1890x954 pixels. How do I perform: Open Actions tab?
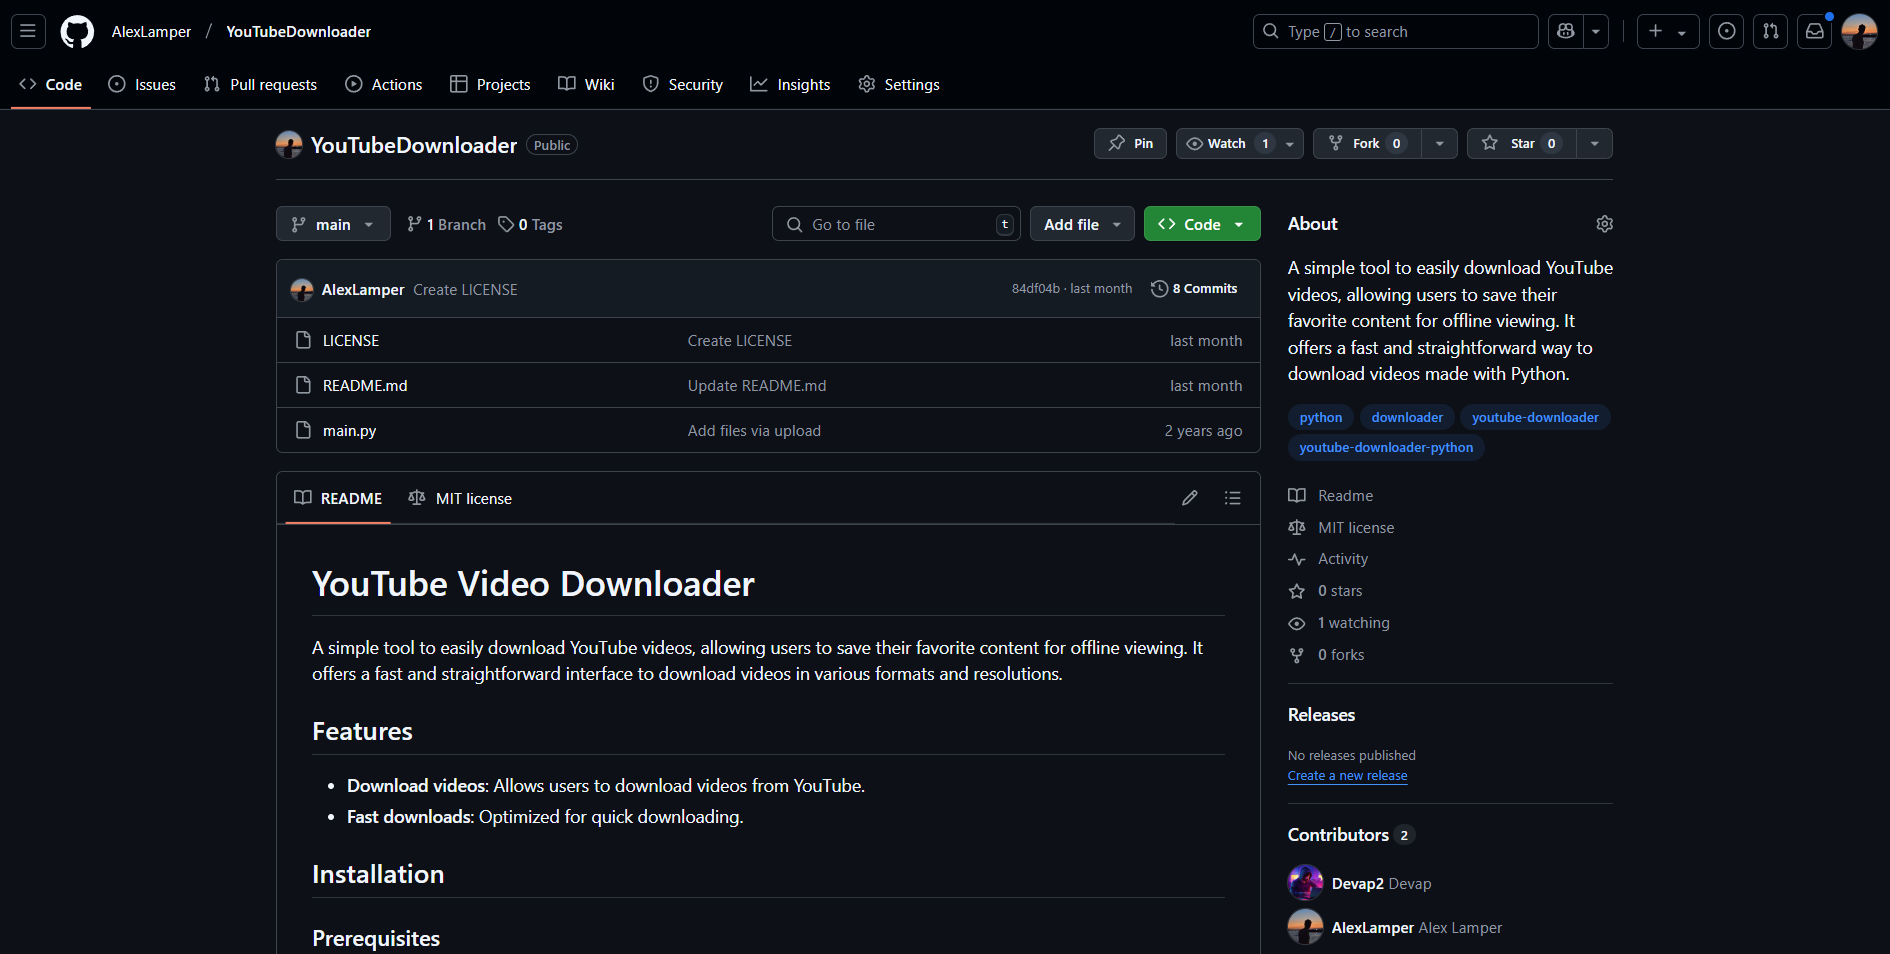tap(384, 84)
